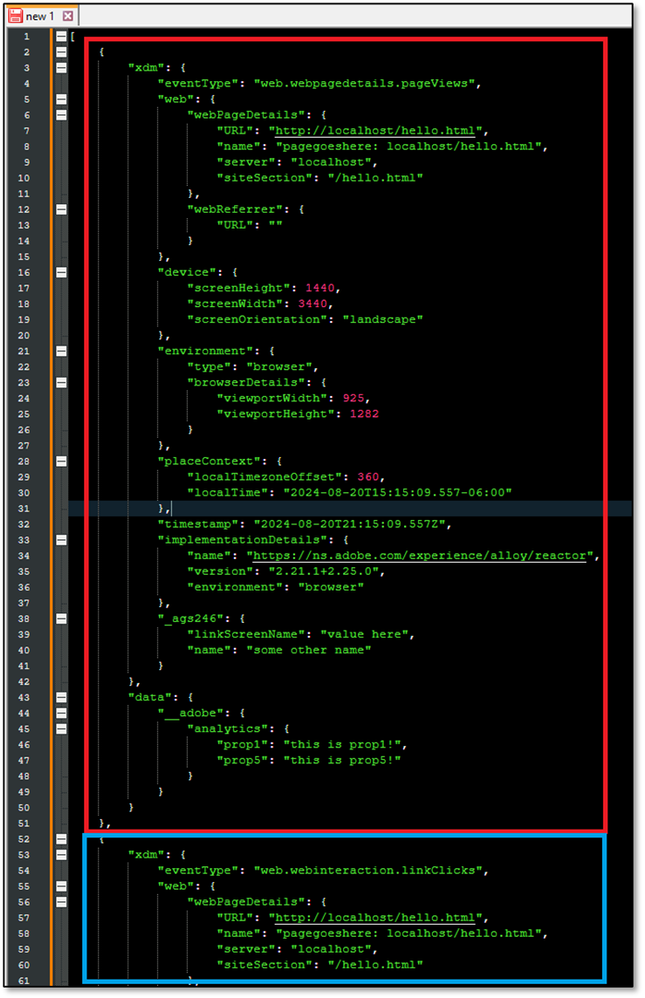Click the unsaved file icon on tab
Image resolution: width=645 pixels, height=998 pixels.
(15, 16)
